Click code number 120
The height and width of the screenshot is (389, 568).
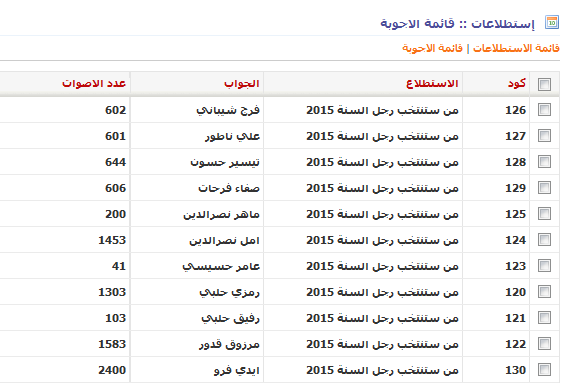(x=515, y=292)
